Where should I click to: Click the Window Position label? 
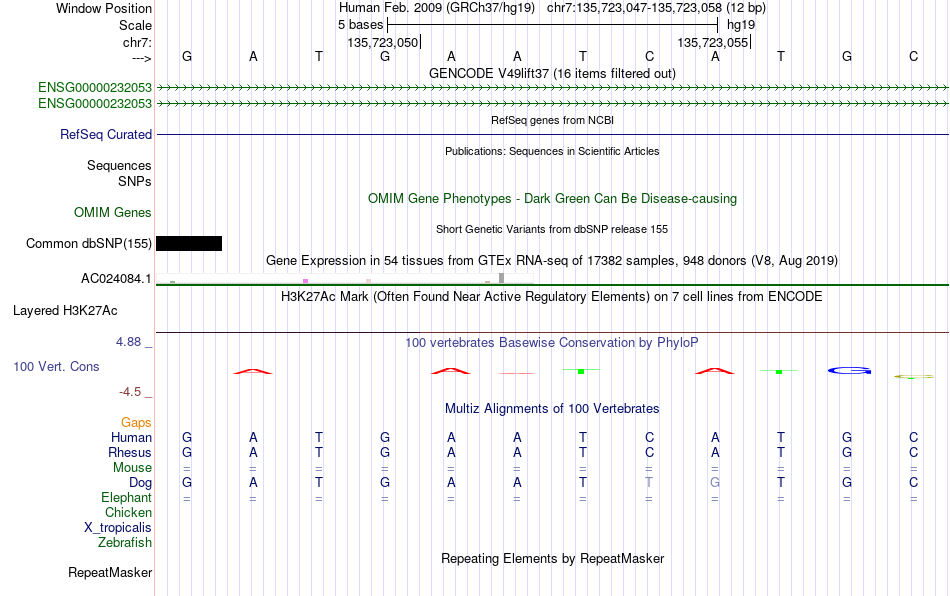pos(104,8)
